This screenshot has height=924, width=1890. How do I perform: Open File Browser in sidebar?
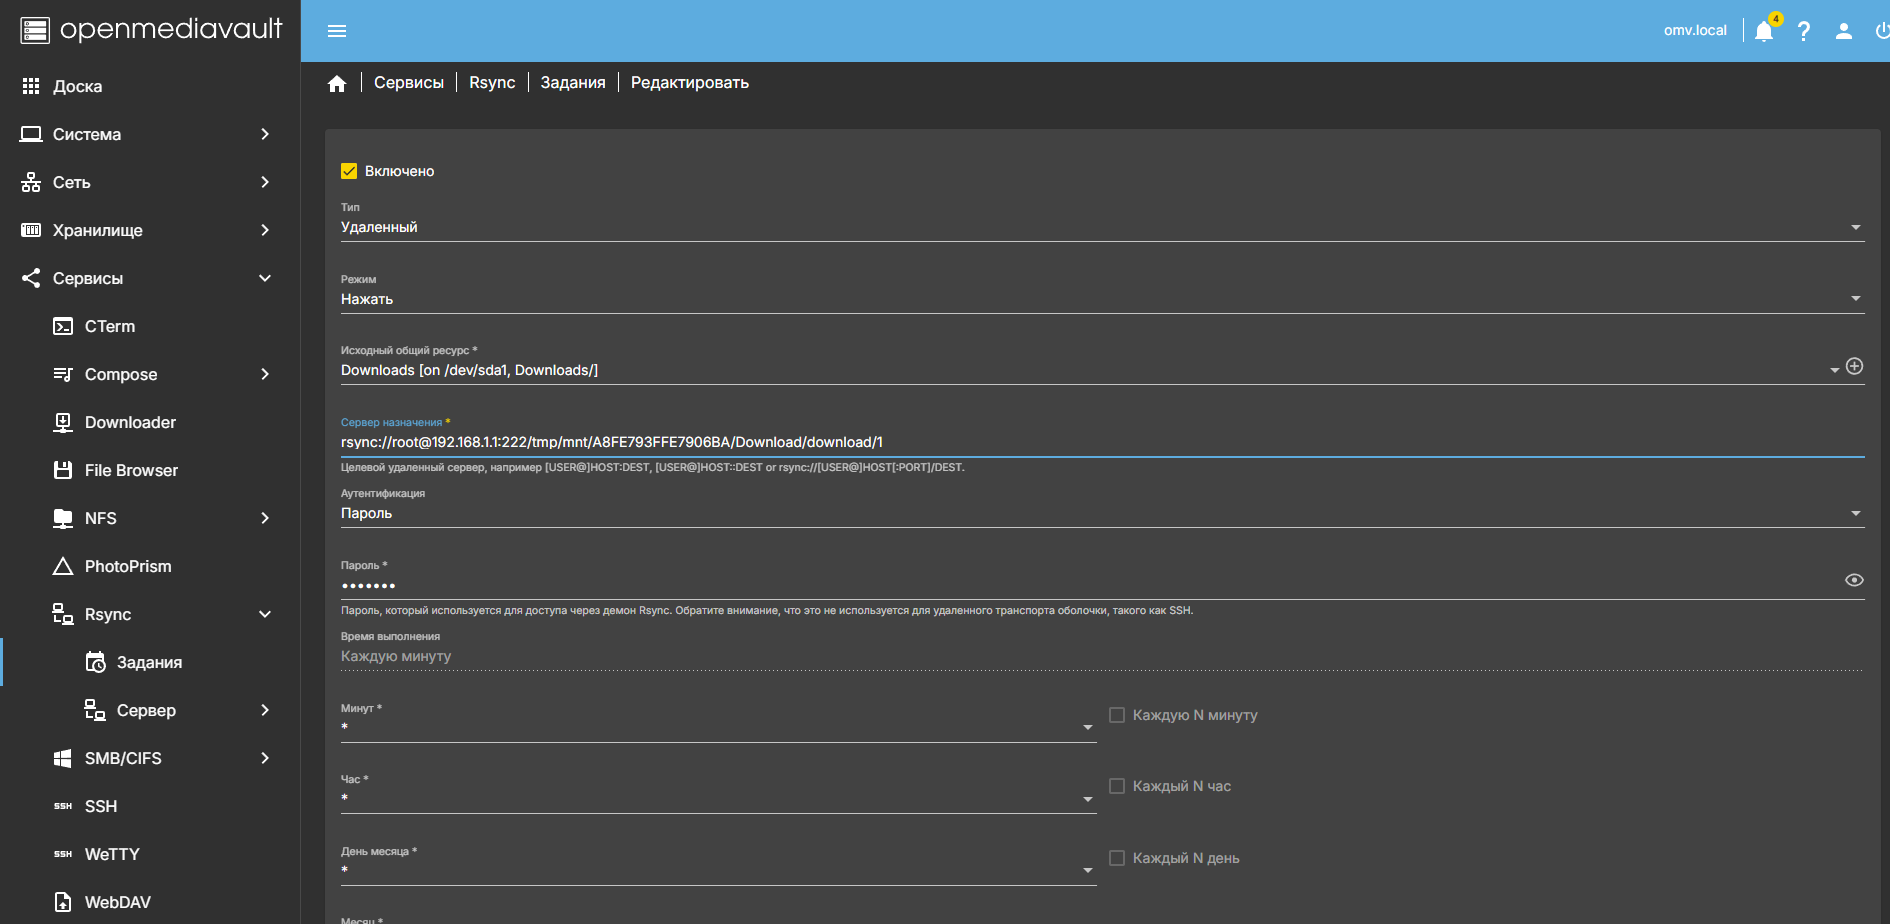131,470
